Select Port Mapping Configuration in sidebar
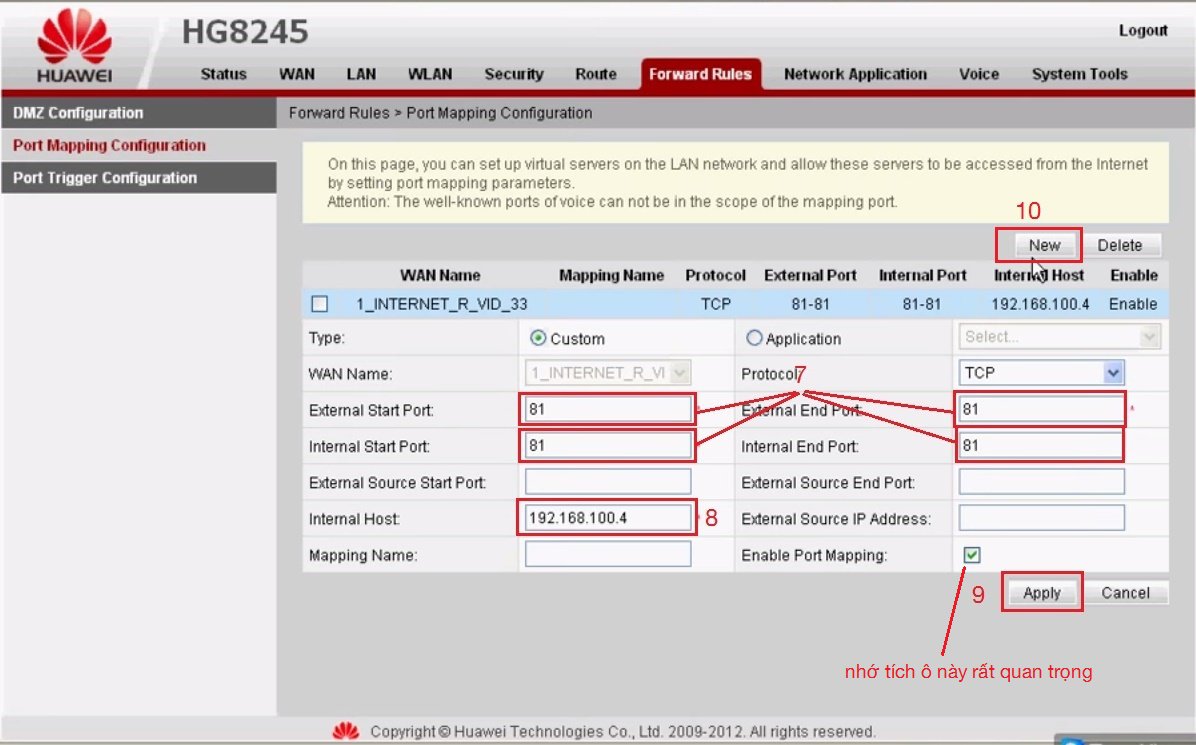Screen dimensions: 1196x745 tap(139, 145)
